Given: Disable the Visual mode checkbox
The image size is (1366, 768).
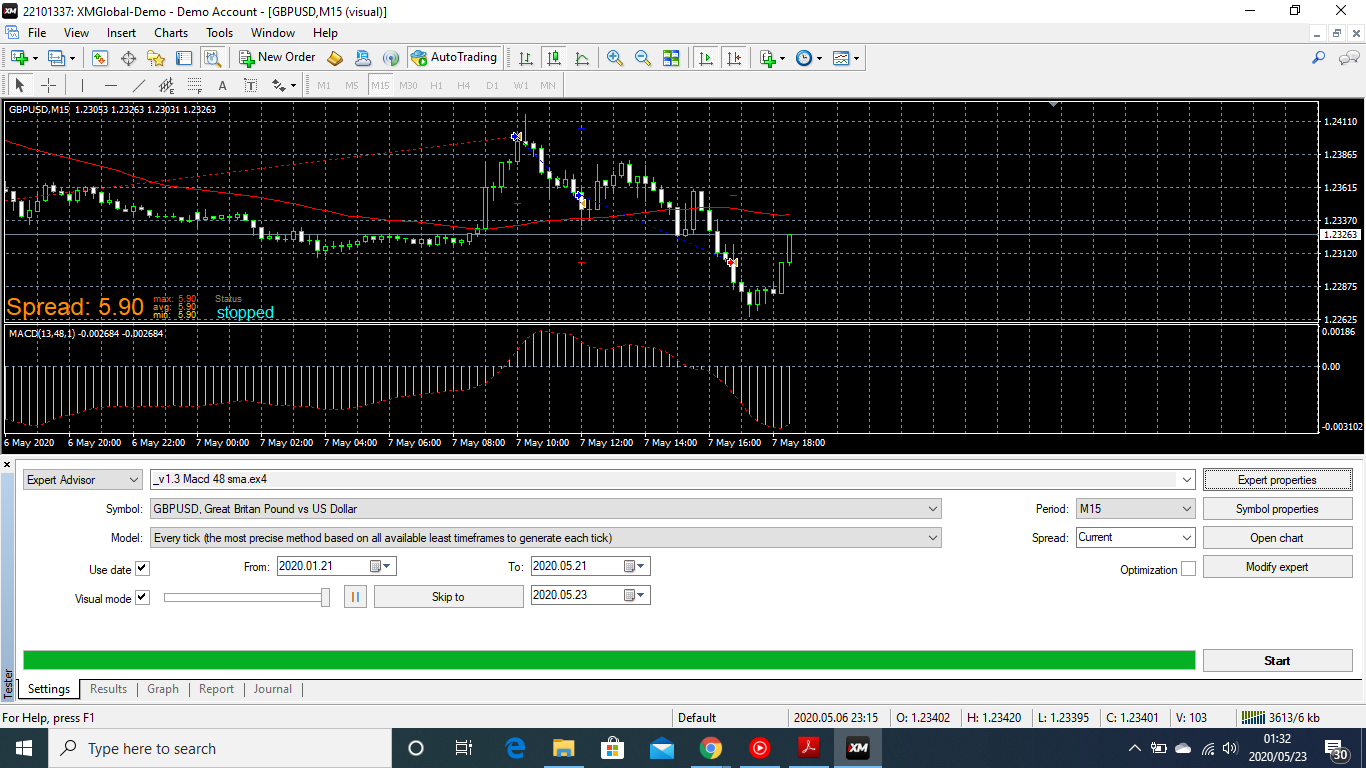Looking at the screenshot, I should [142, 598].
